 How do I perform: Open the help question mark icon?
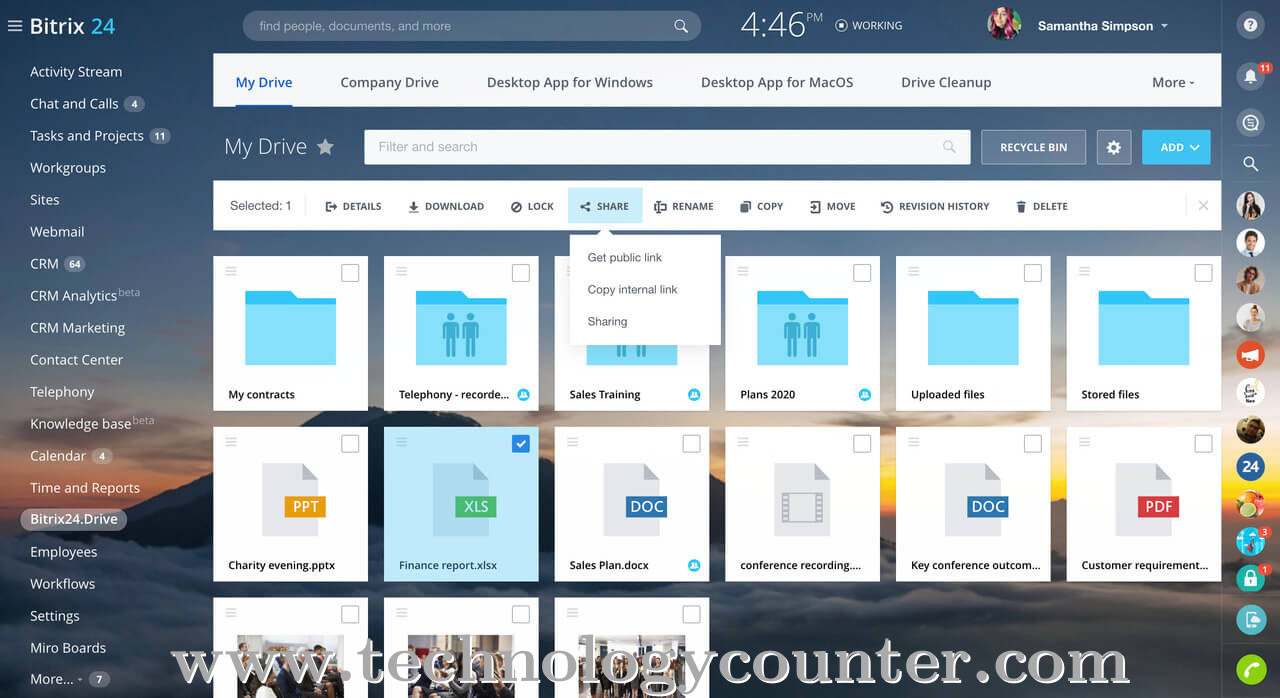(x=1250, y=25)
